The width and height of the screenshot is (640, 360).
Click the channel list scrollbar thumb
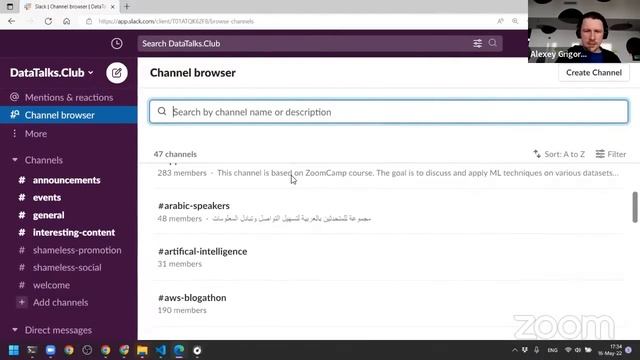635,207
